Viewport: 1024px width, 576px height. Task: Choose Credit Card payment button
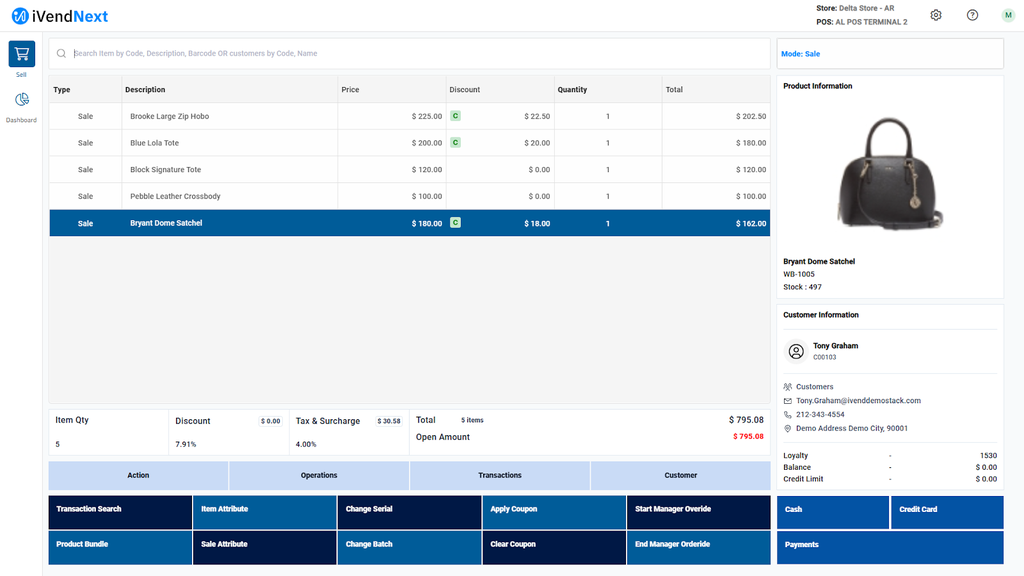point(946,510)
